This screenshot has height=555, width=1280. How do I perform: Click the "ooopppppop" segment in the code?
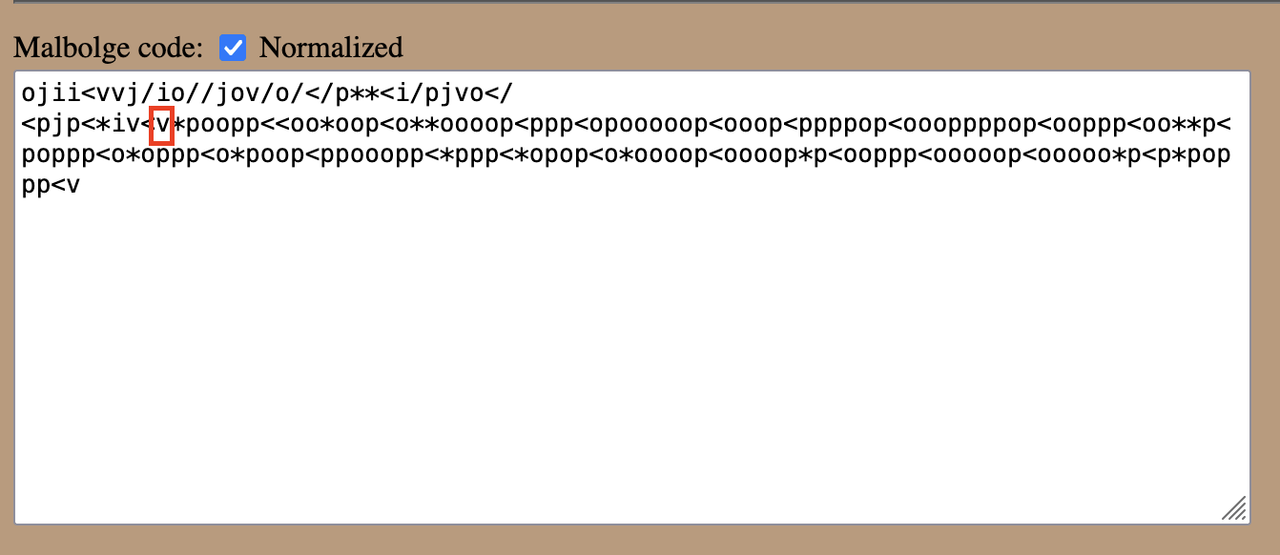[x=965, y=125]
